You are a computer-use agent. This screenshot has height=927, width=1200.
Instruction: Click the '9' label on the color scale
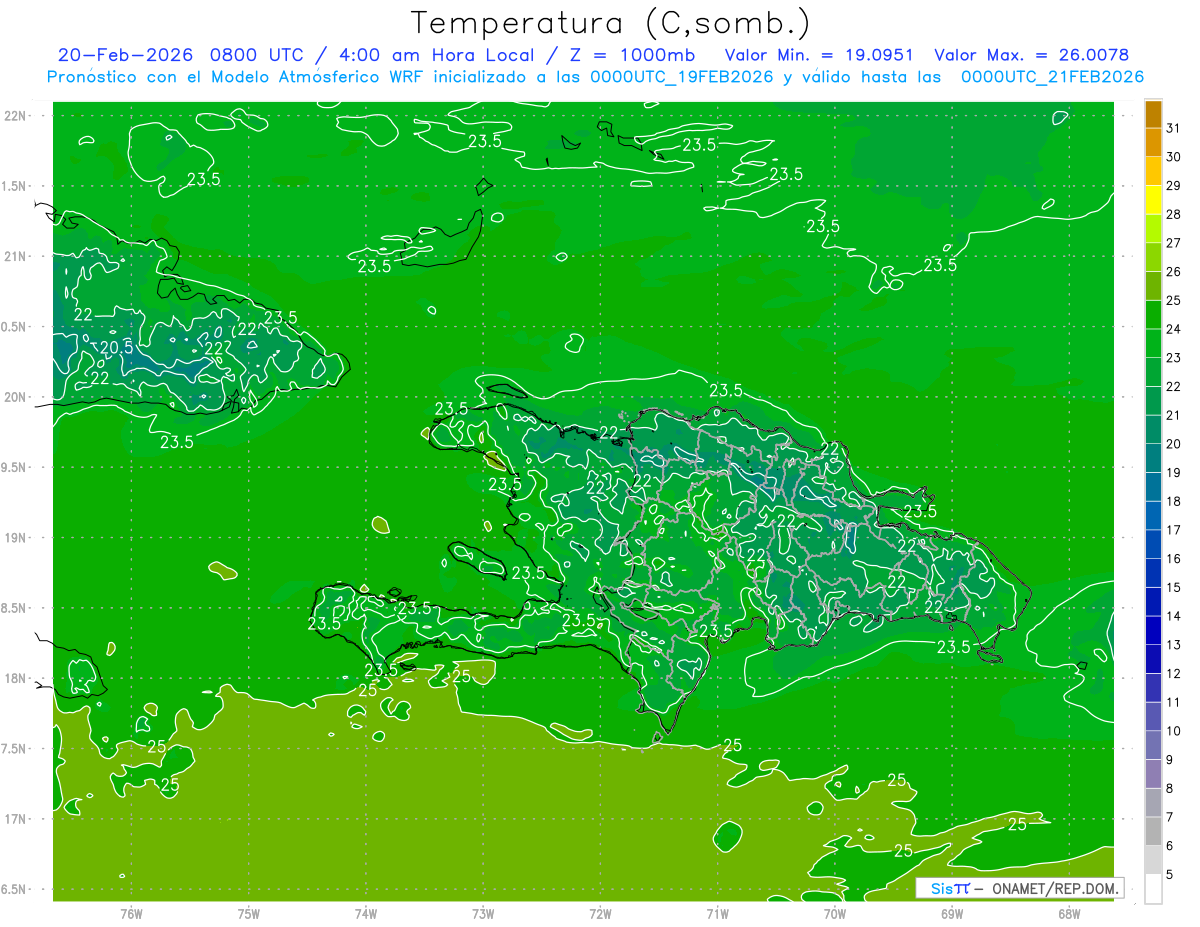point(1170,760)
